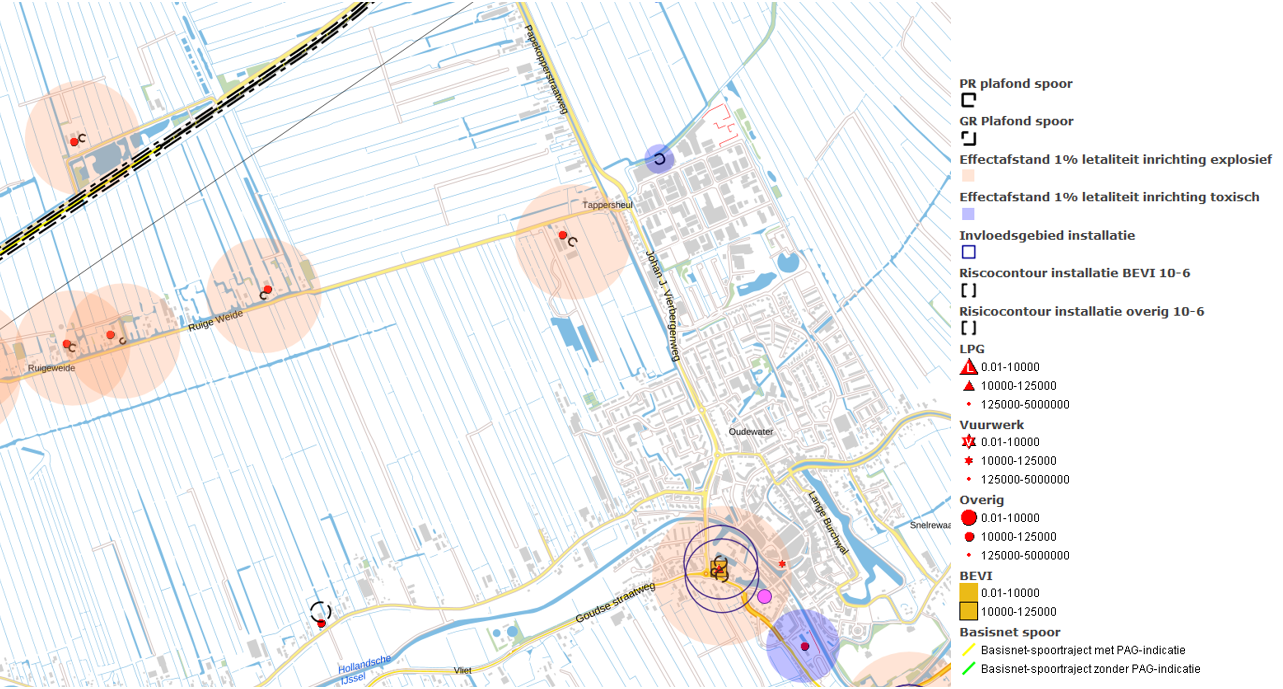Click the BEVI legend heading
1283x689 pixels.
976,576
